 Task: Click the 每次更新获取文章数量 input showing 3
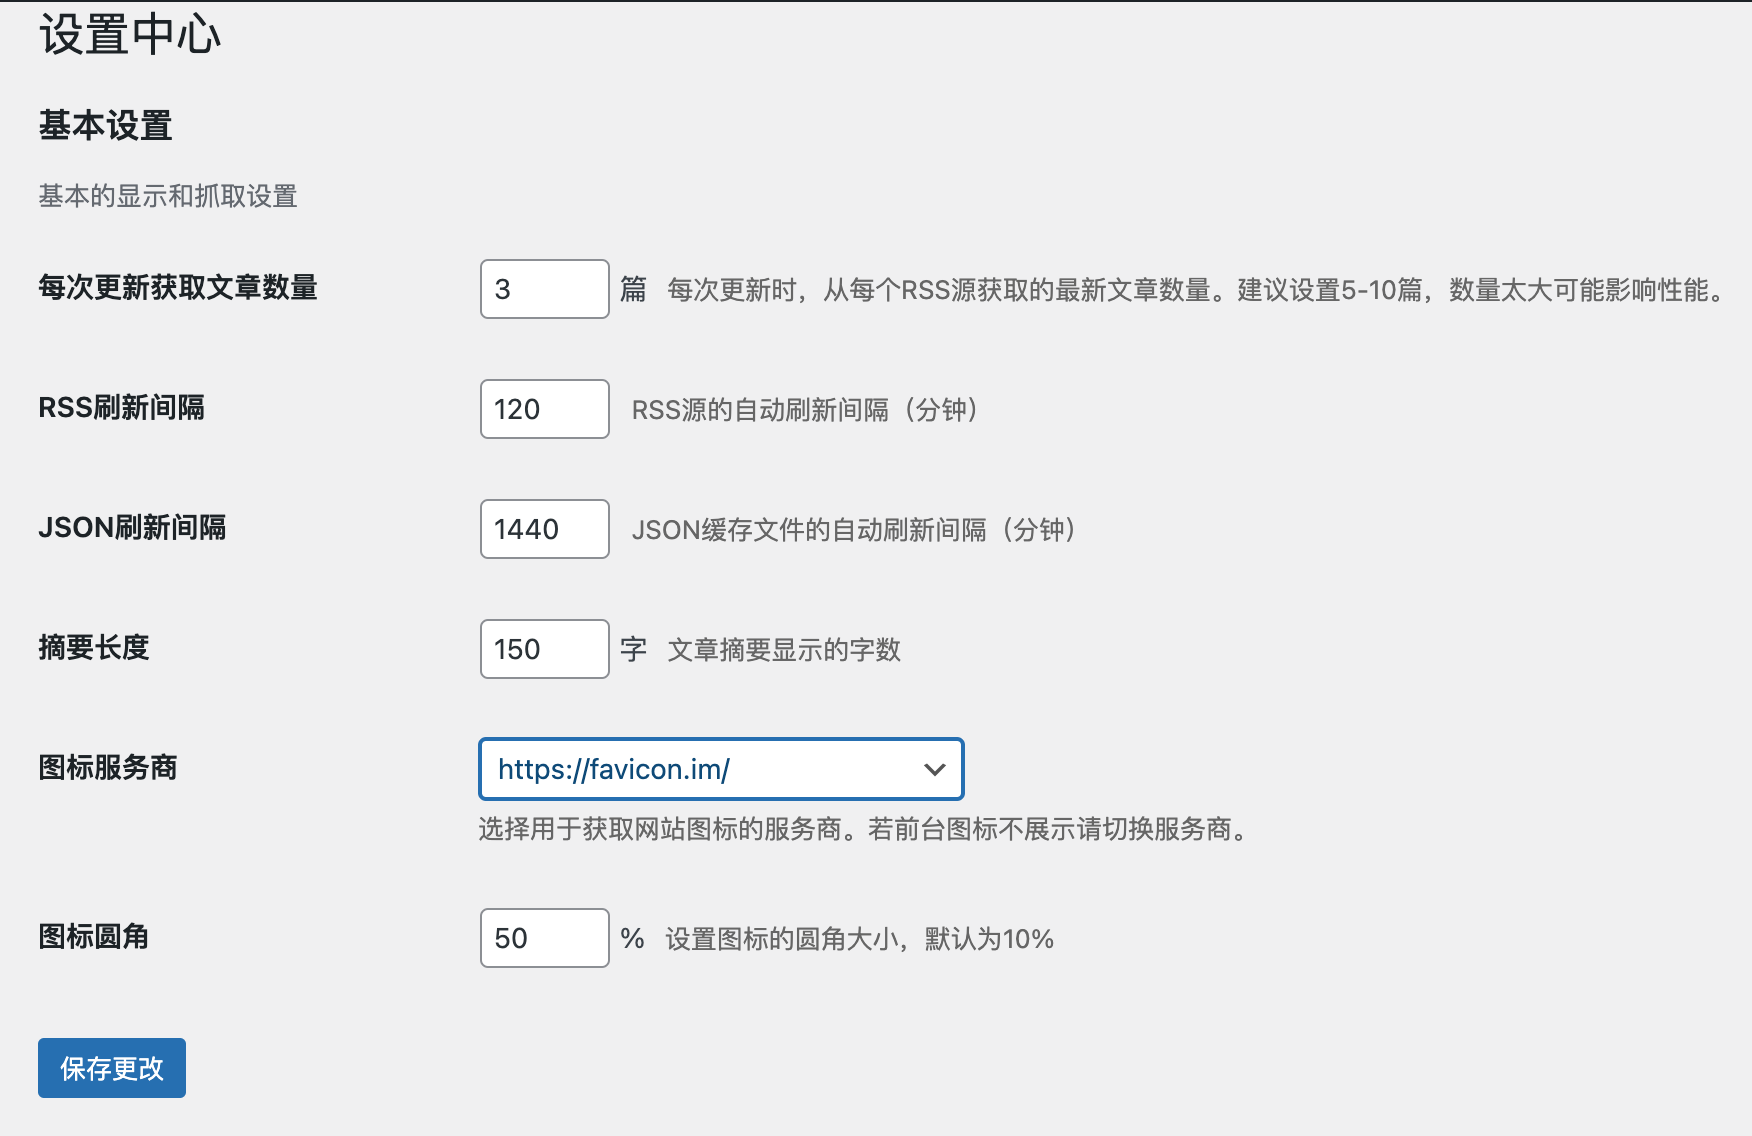point(544,289)
